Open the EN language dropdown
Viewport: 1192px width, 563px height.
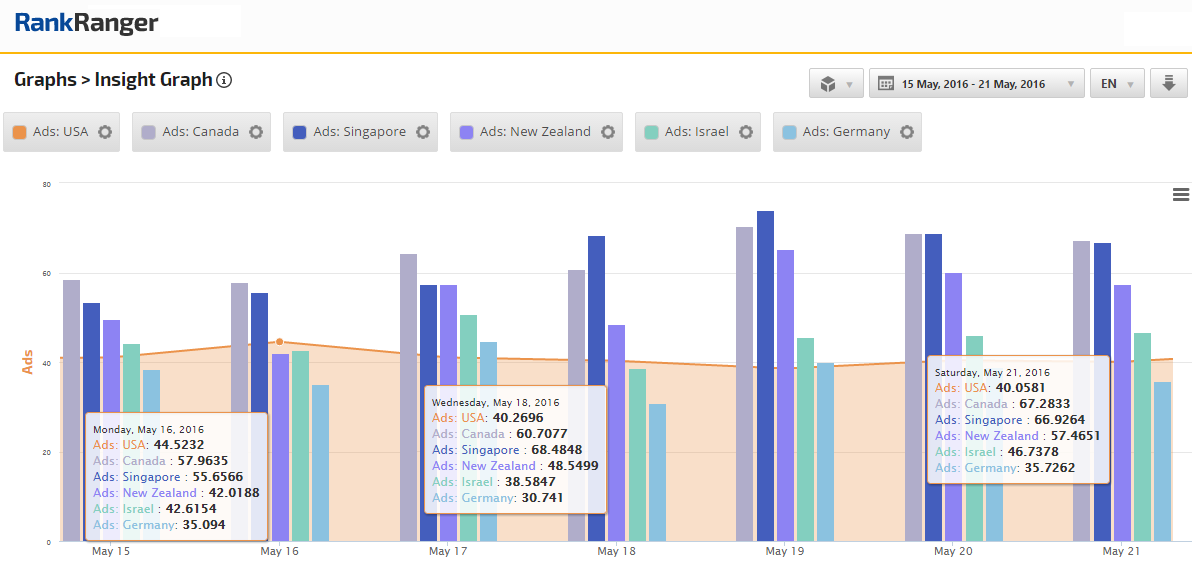(1116, 84)
